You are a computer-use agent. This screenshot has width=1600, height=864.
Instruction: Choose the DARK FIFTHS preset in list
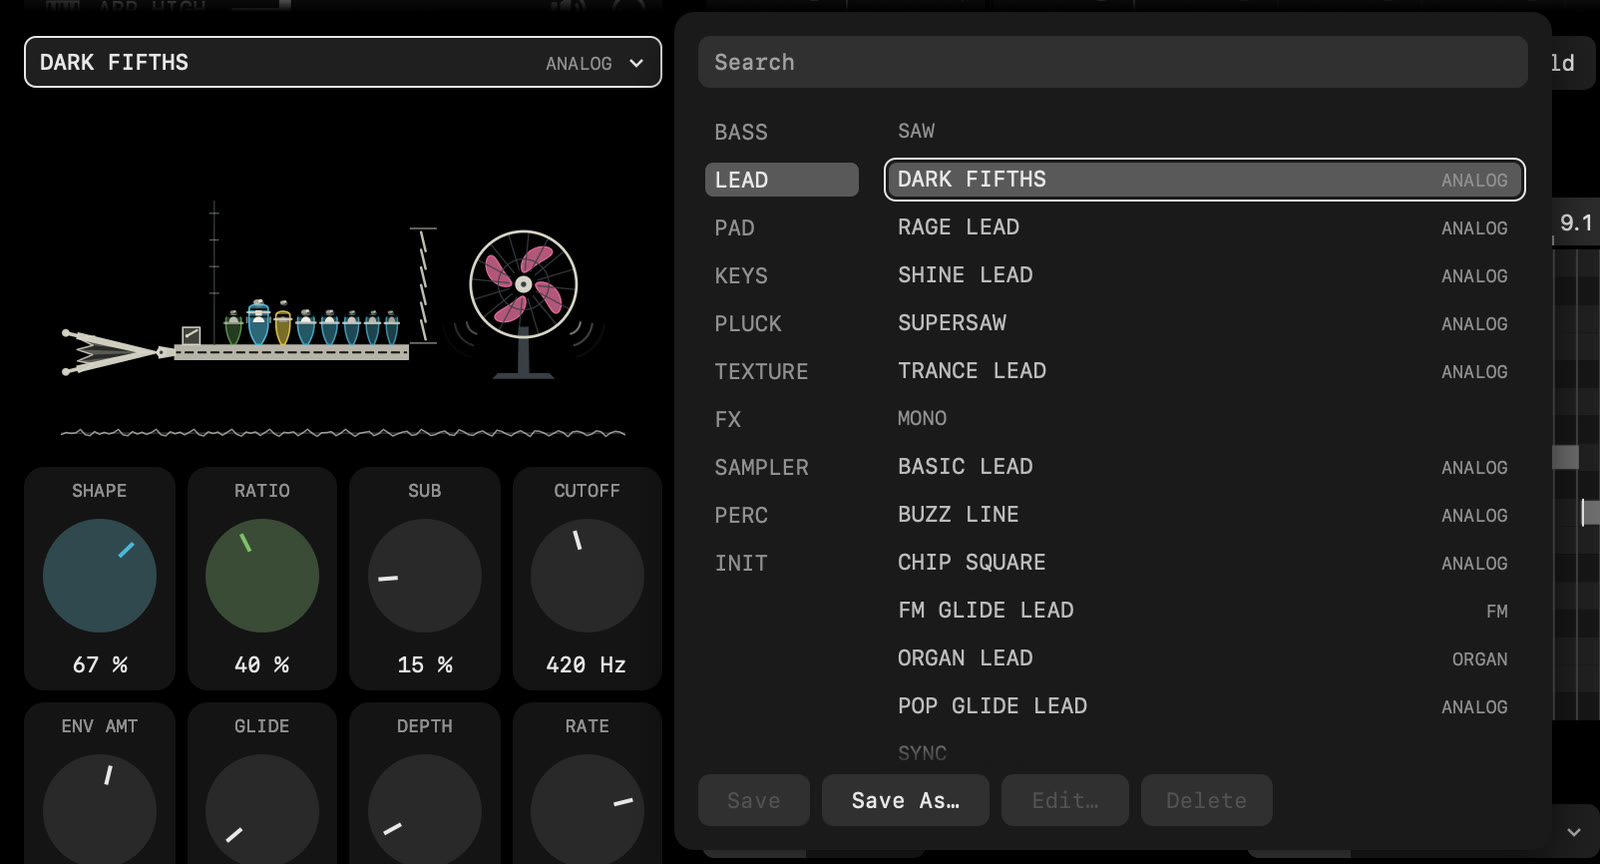tap(1204, 180)
